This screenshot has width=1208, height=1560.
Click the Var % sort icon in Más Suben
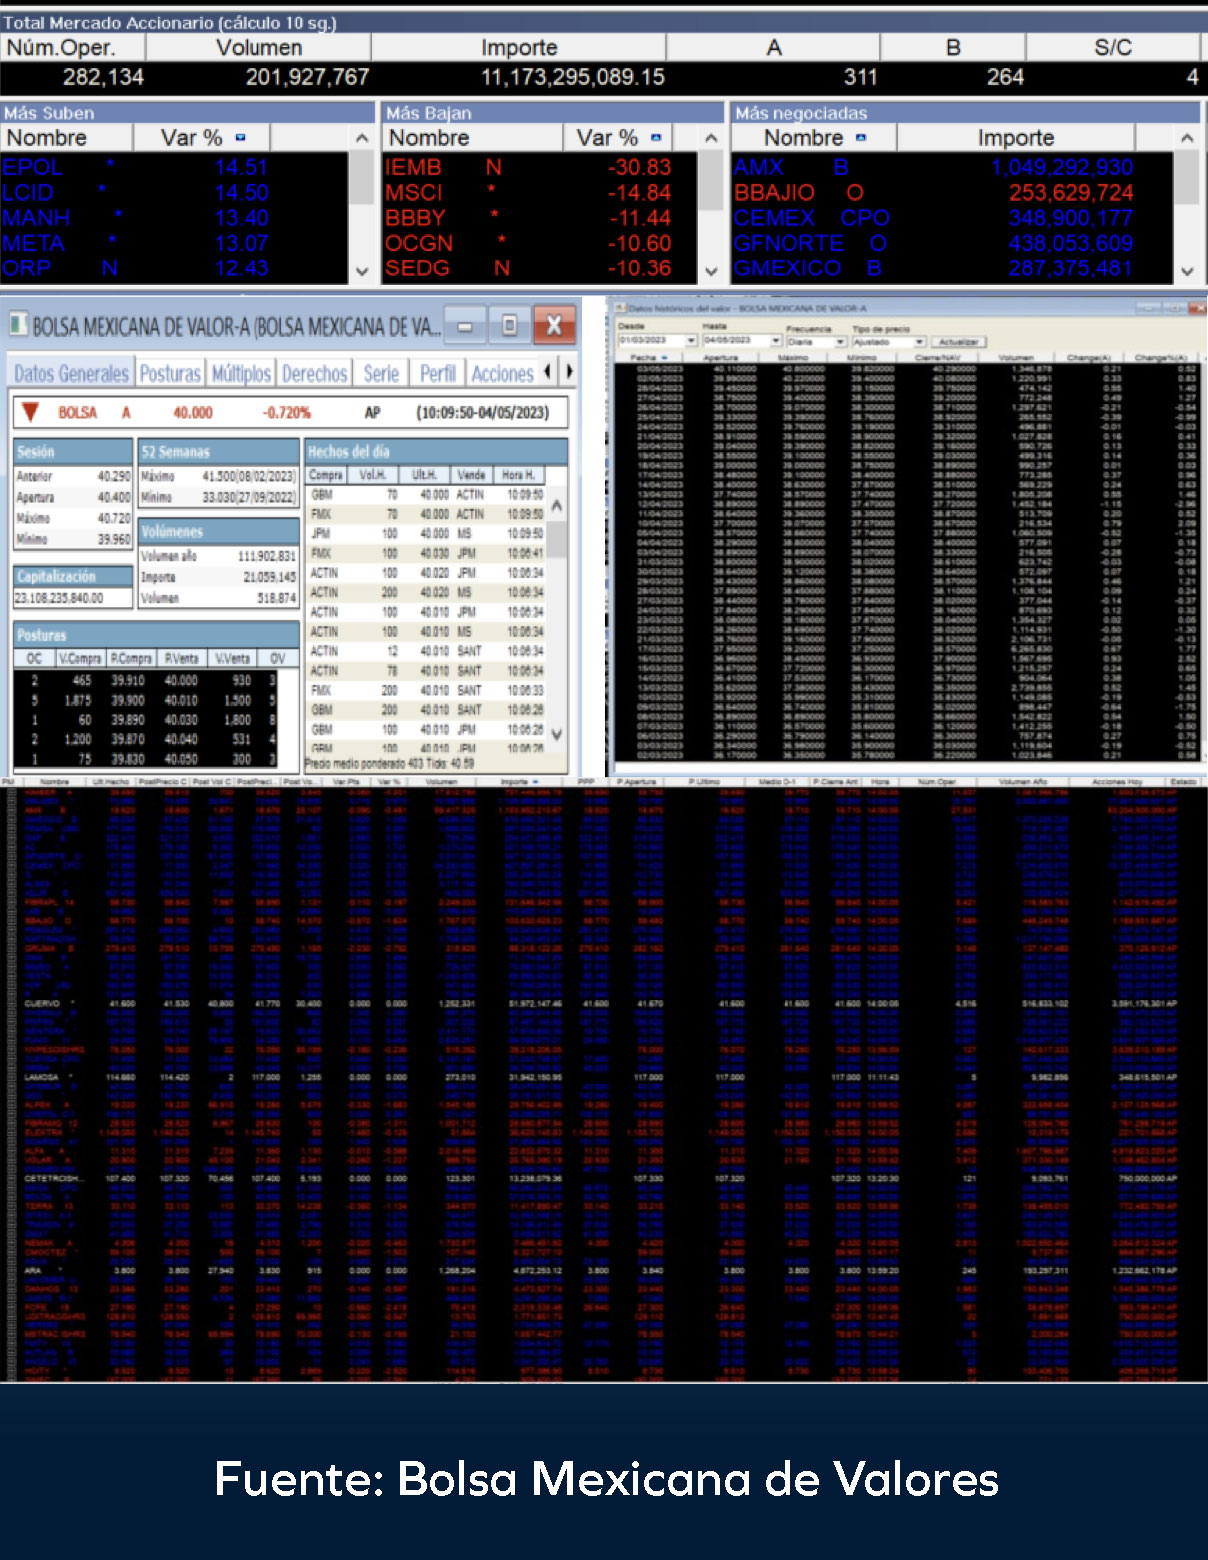[240, 137]
